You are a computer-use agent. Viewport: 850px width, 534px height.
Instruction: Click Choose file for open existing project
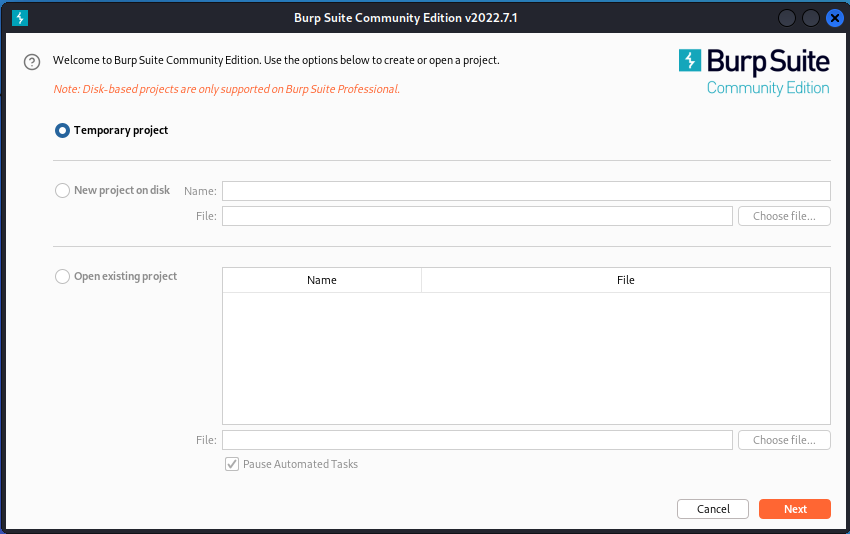784,440
